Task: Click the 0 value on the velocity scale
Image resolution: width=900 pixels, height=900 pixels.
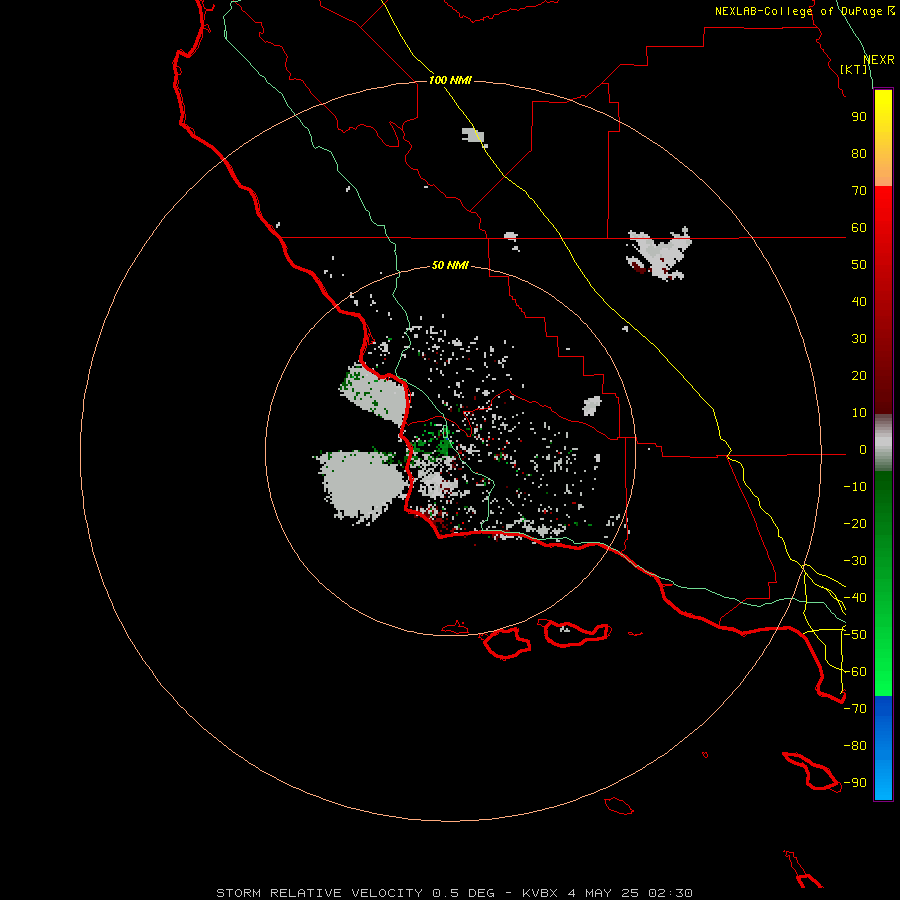Action: [863, 450]
